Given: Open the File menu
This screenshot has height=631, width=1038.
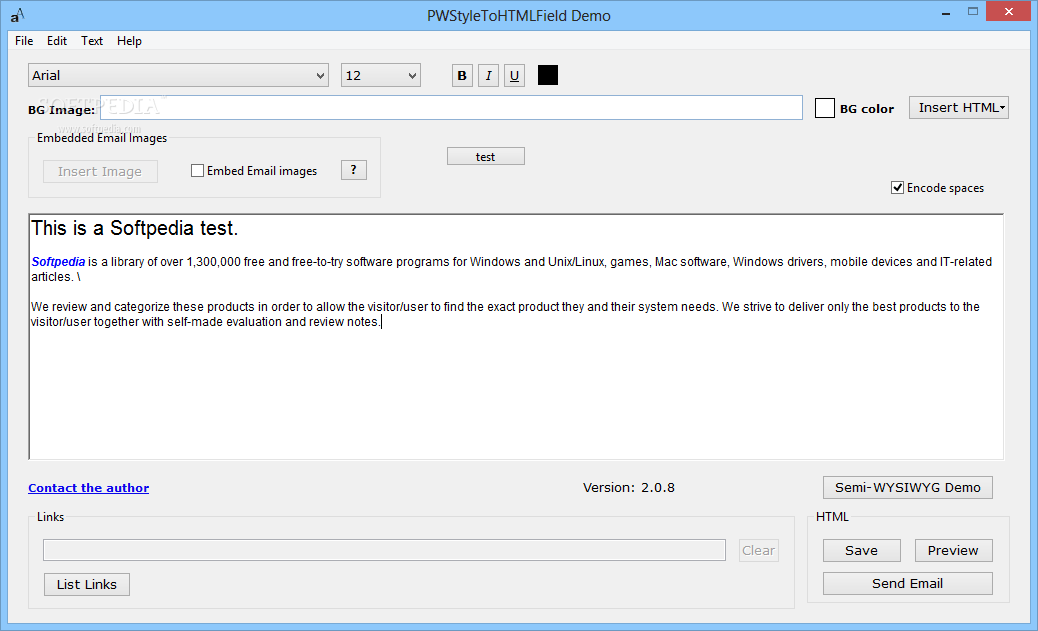Looking at the screenshot, I should click(x=24, y=41).
